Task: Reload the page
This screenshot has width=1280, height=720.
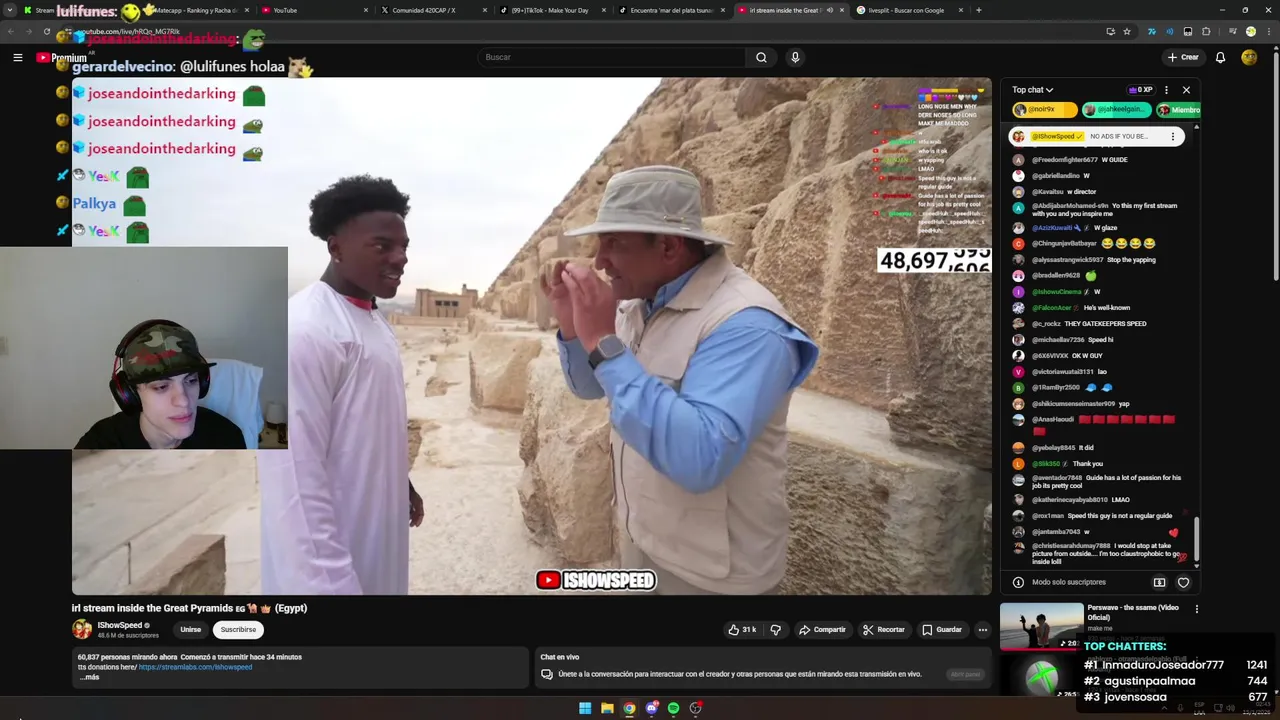Action: 47,31
